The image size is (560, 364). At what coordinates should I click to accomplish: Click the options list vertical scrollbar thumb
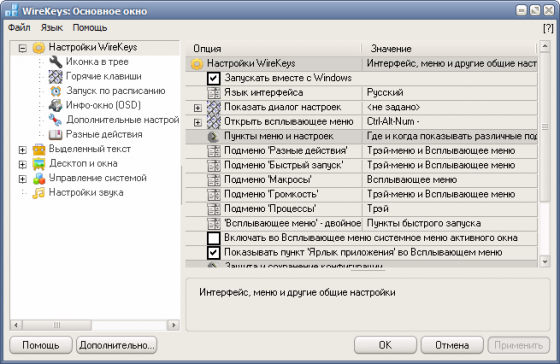click(x=545, y=127)
